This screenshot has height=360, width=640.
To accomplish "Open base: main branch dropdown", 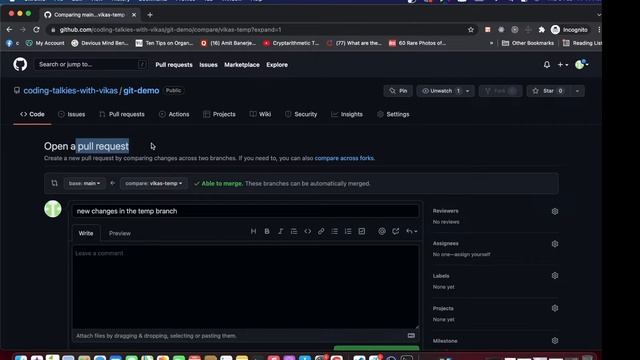I will coord(84,183).
